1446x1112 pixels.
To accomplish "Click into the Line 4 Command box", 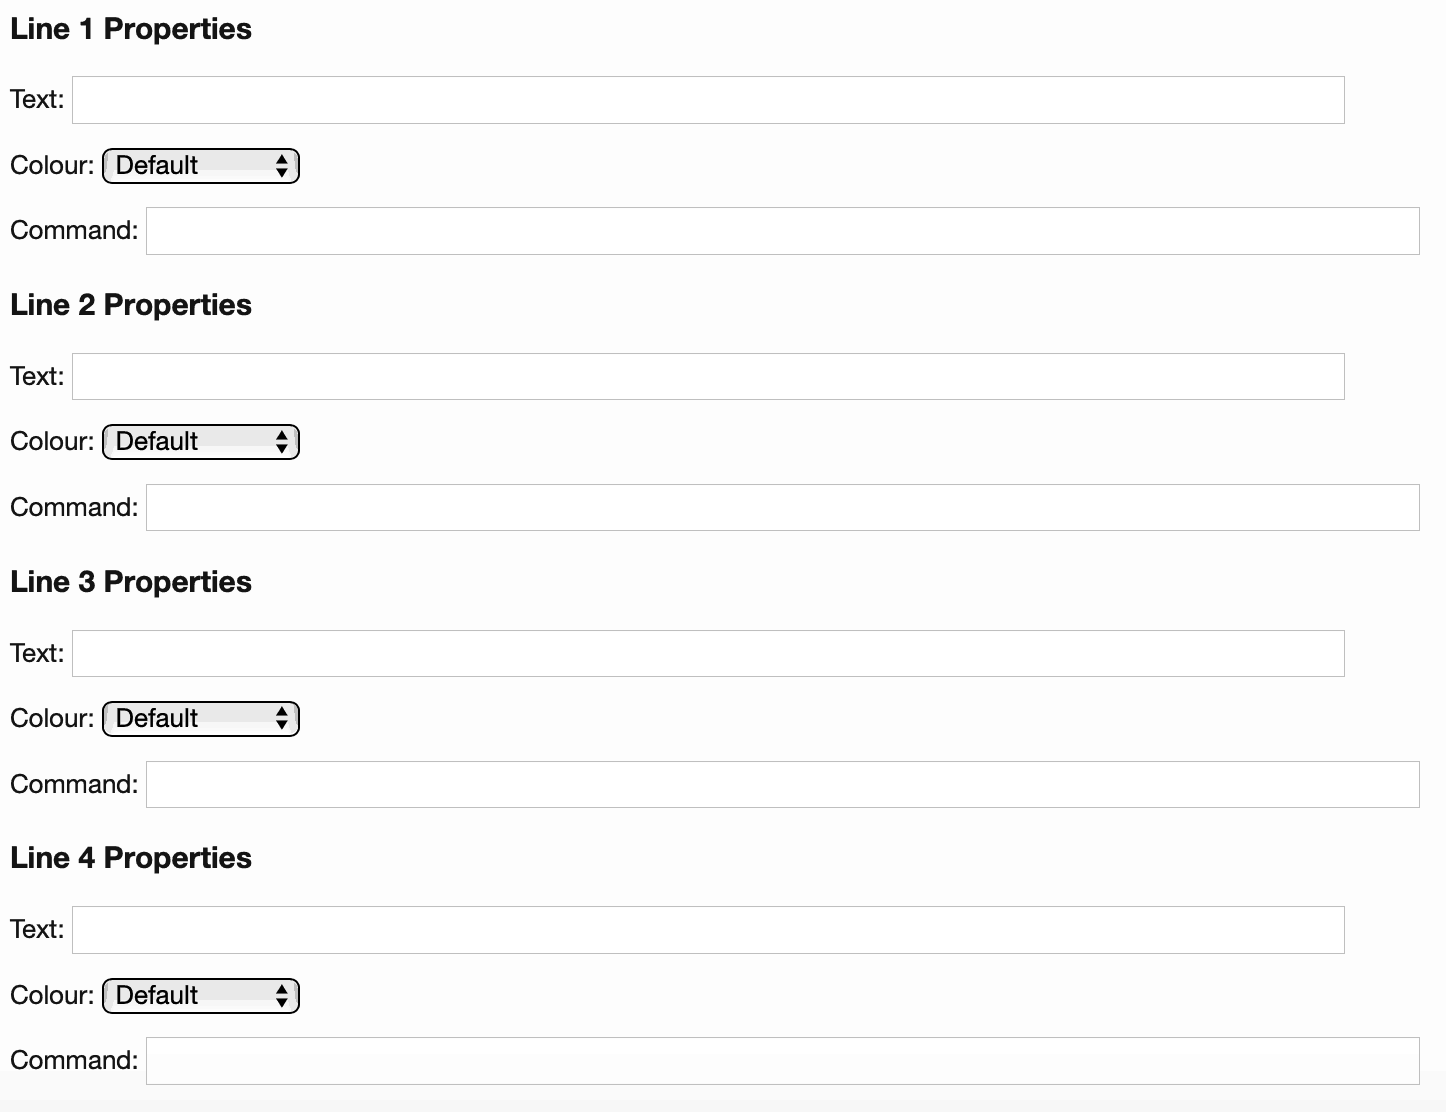I will [x=782, y=1061].
